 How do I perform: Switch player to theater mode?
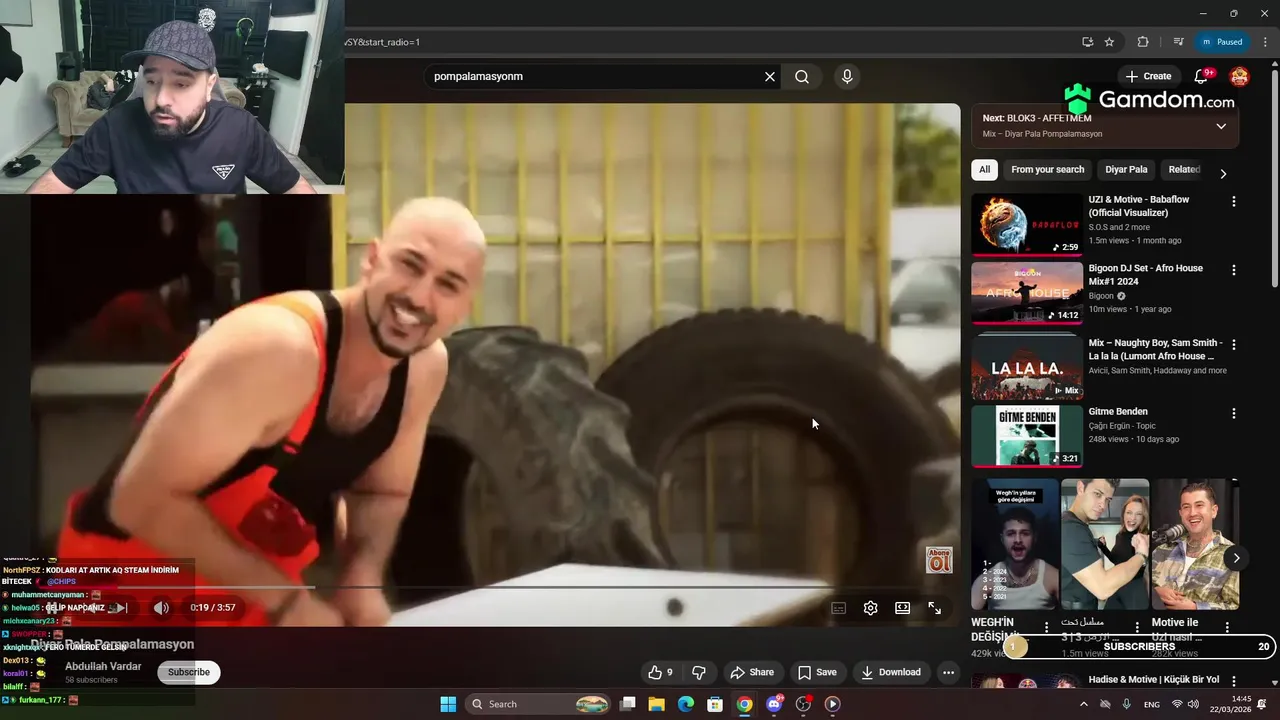[902, 608]
